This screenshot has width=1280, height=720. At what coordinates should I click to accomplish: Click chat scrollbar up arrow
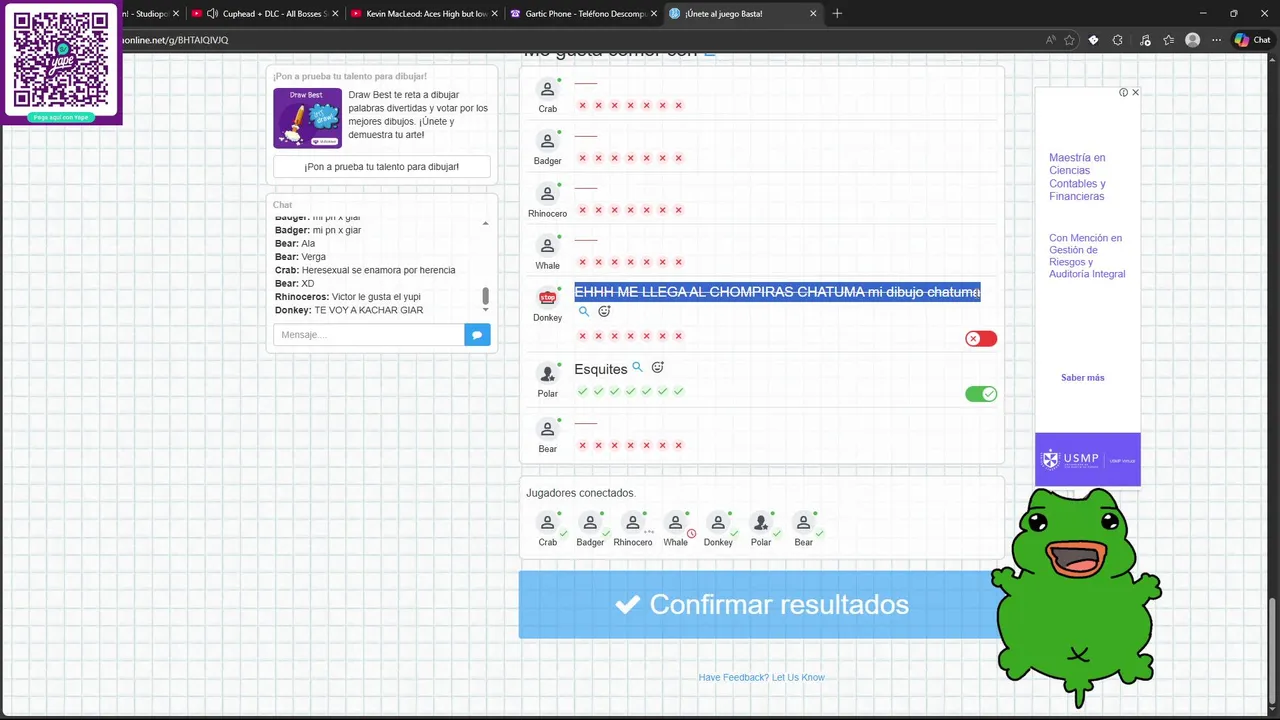click(x=486, y=223)
